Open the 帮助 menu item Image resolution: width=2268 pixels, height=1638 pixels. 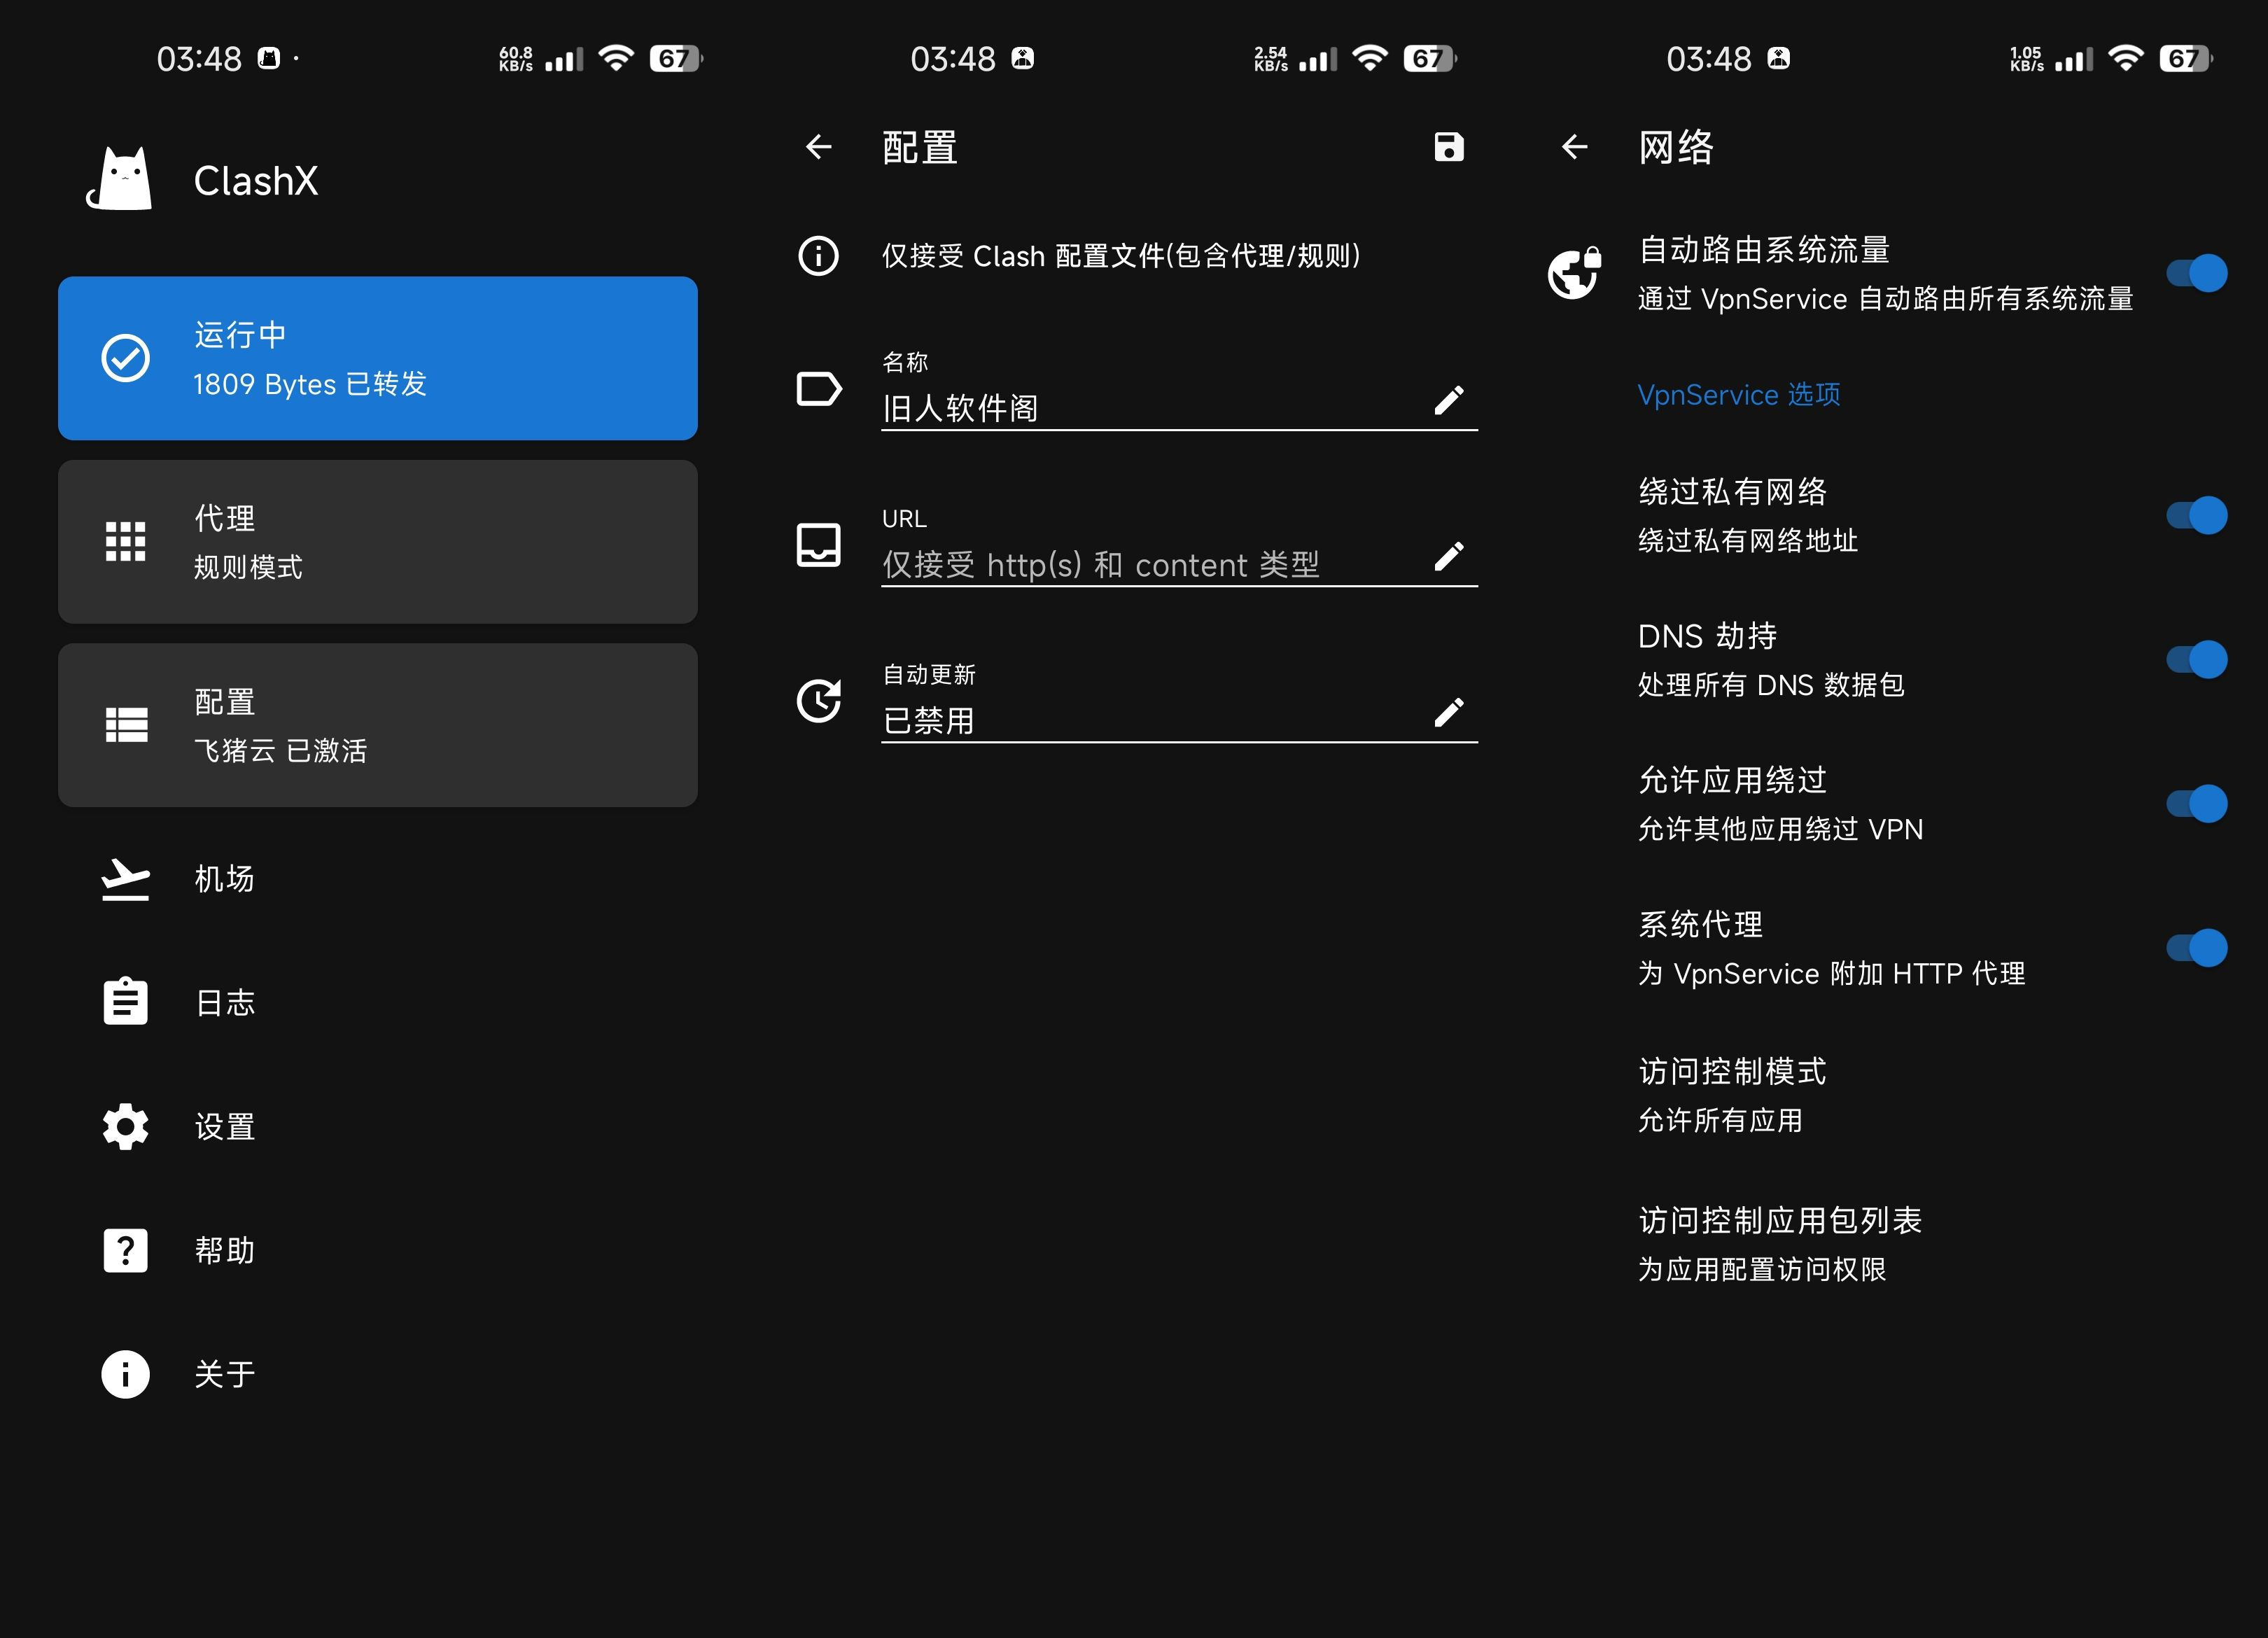click(378, 1250)
